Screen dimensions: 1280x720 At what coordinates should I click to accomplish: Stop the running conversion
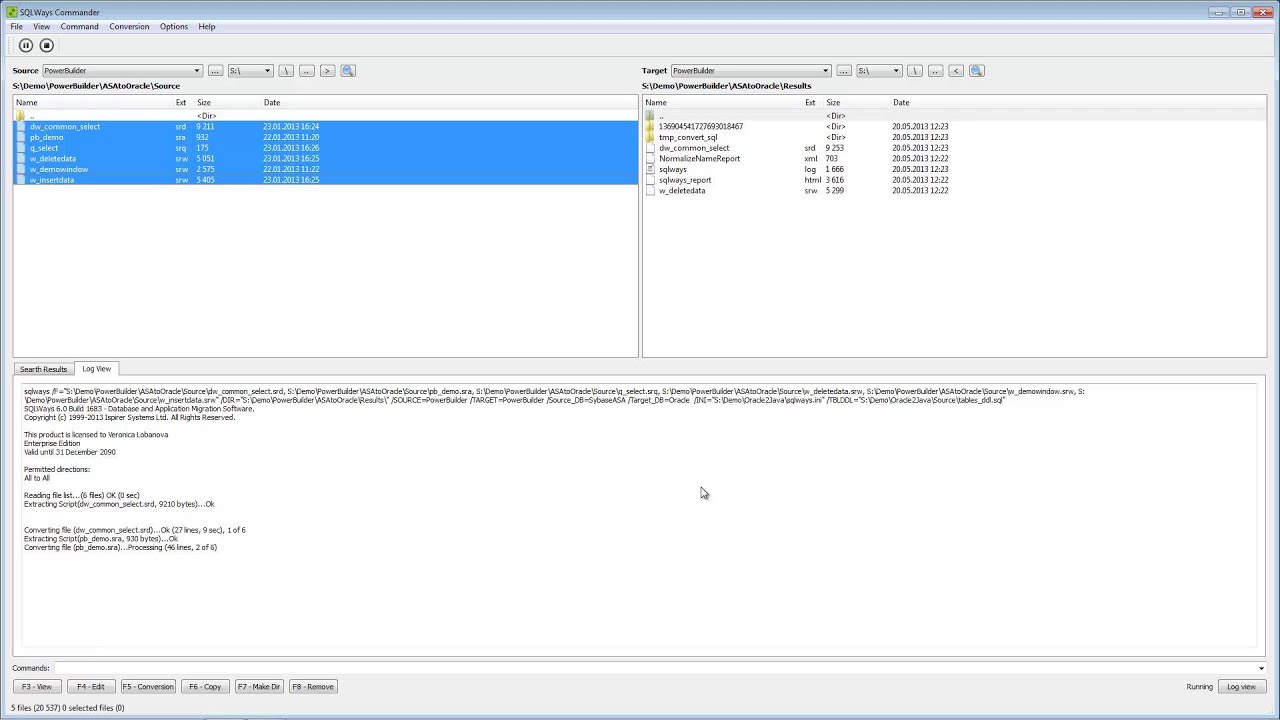click(46, 45)
